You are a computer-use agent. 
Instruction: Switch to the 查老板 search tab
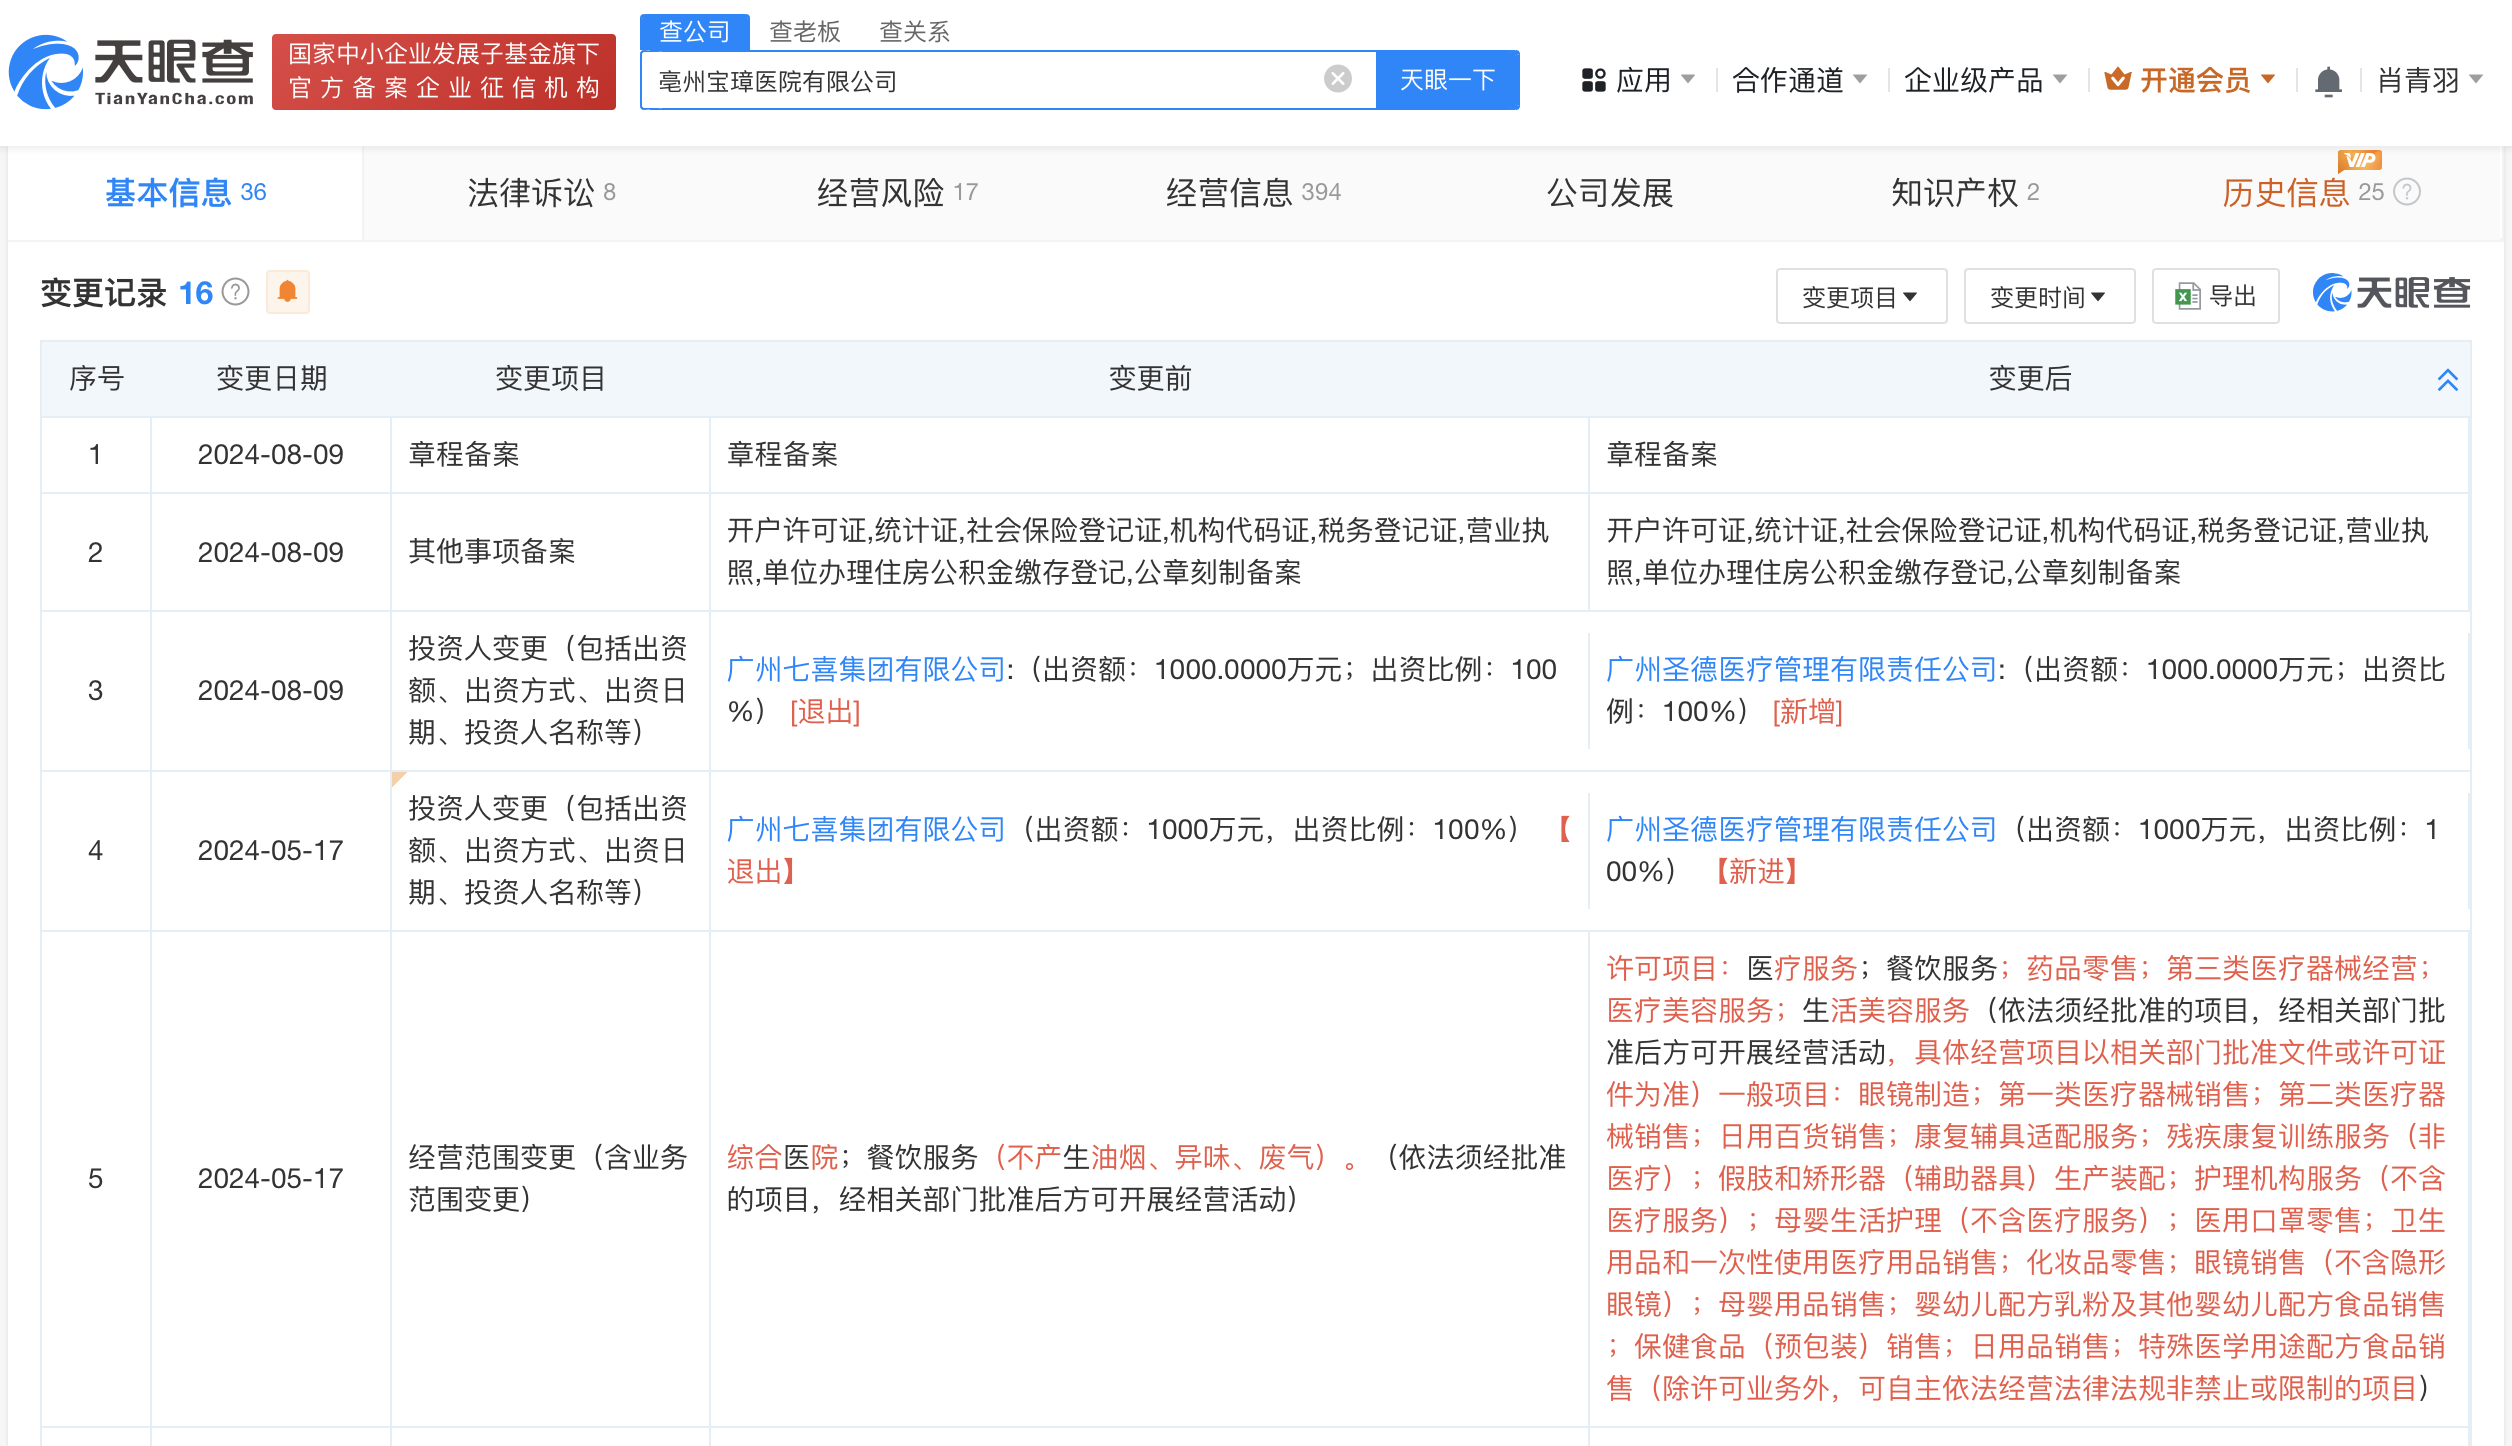click(x=804, y=32)
